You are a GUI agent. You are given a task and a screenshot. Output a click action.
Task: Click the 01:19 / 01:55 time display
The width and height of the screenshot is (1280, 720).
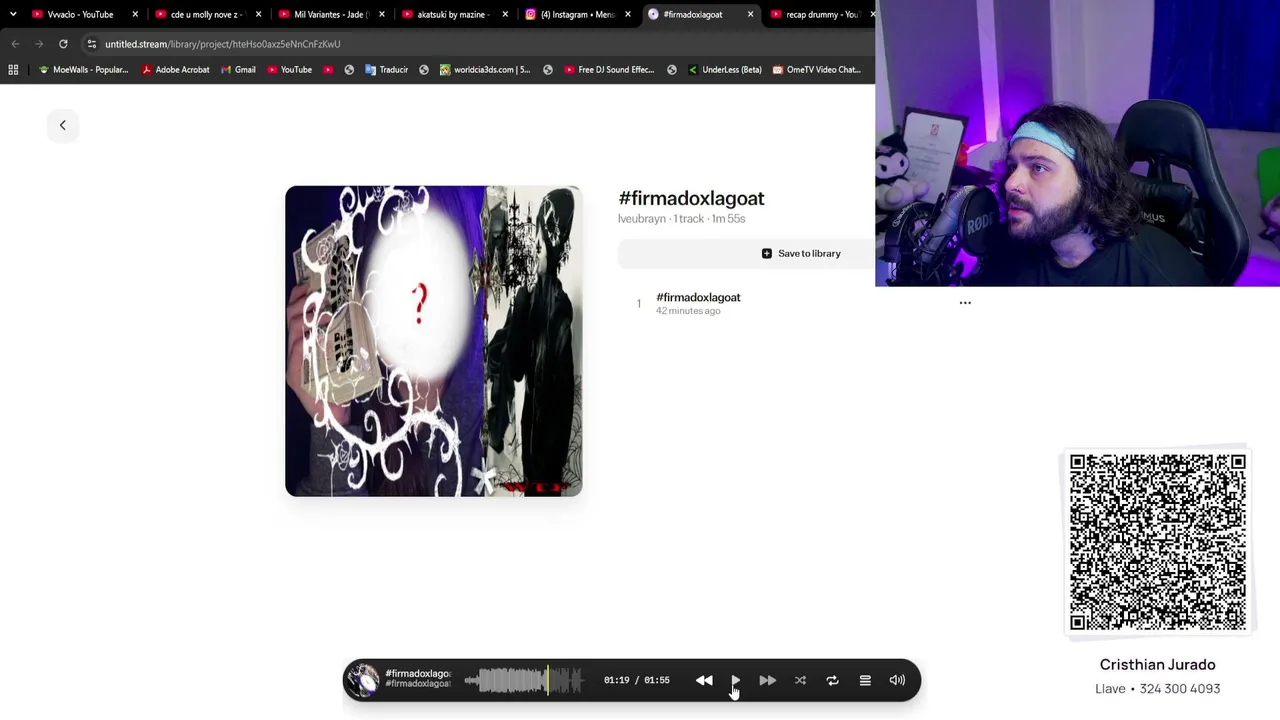pos(637,680)
